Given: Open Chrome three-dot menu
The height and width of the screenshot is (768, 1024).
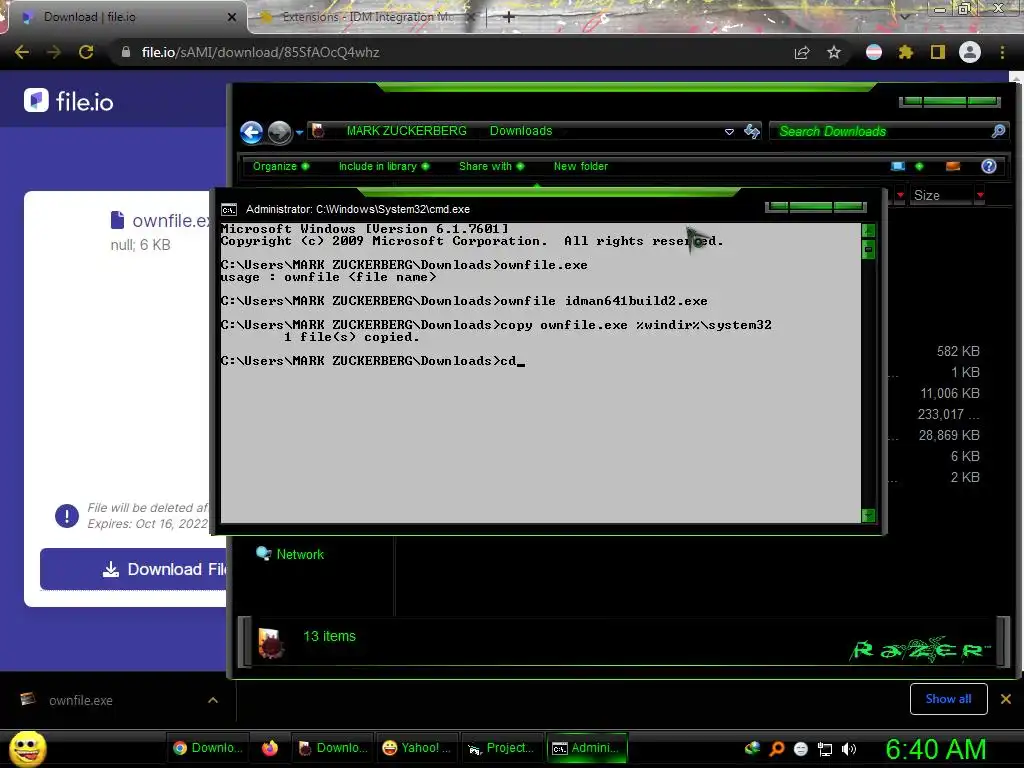Looking at the screenshot, I should click(x=1002, y=52).
